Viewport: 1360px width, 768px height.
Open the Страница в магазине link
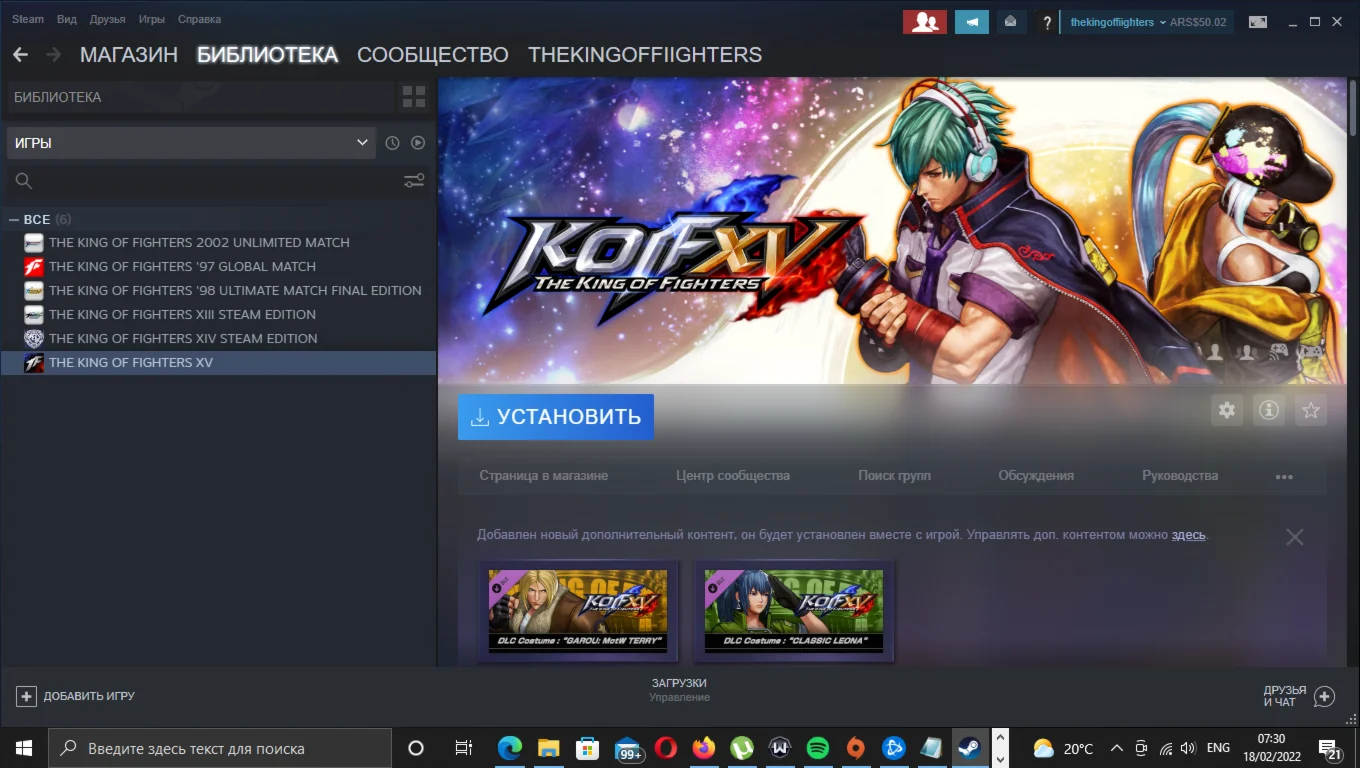click(544, 476)
